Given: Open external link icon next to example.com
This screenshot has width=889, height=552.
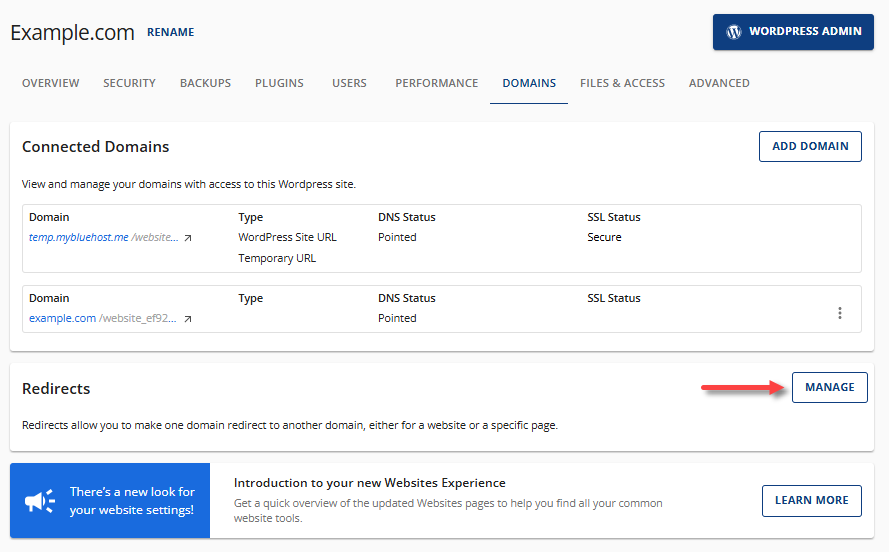Looking at the screenshot, I should 188,319.
